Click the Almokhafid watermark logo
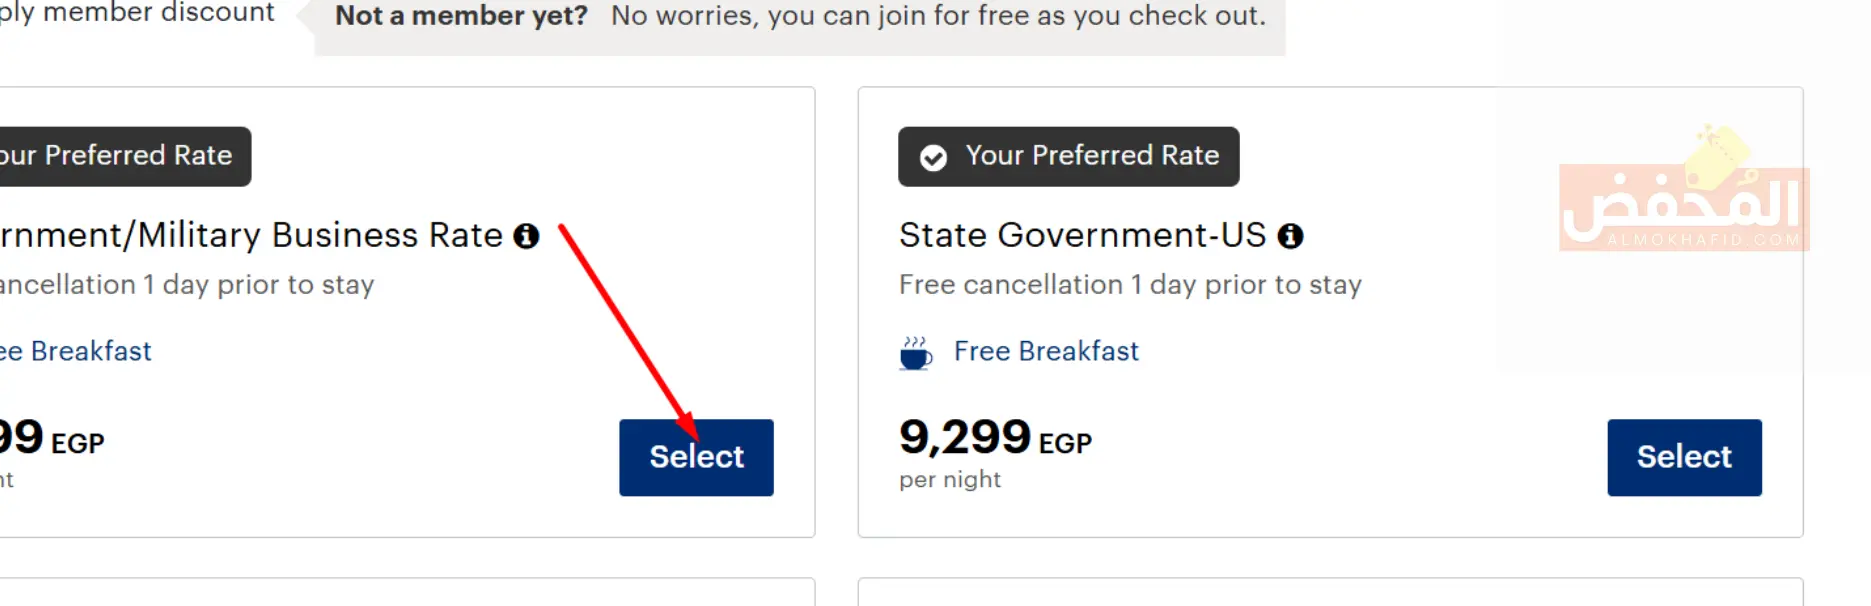The width and height of the screenshot is (1871, 606). 1683,197
